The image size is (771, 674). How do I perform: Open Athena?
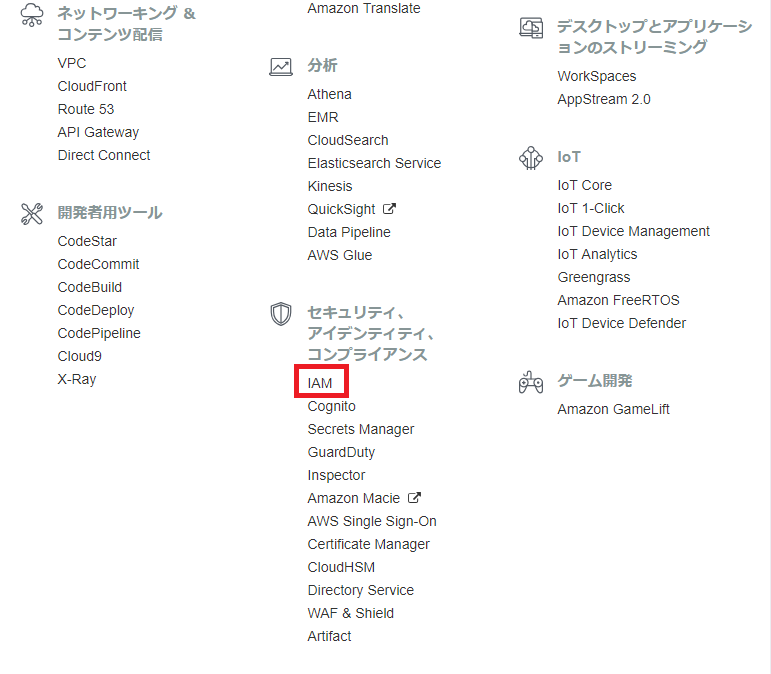click(329, 94)
